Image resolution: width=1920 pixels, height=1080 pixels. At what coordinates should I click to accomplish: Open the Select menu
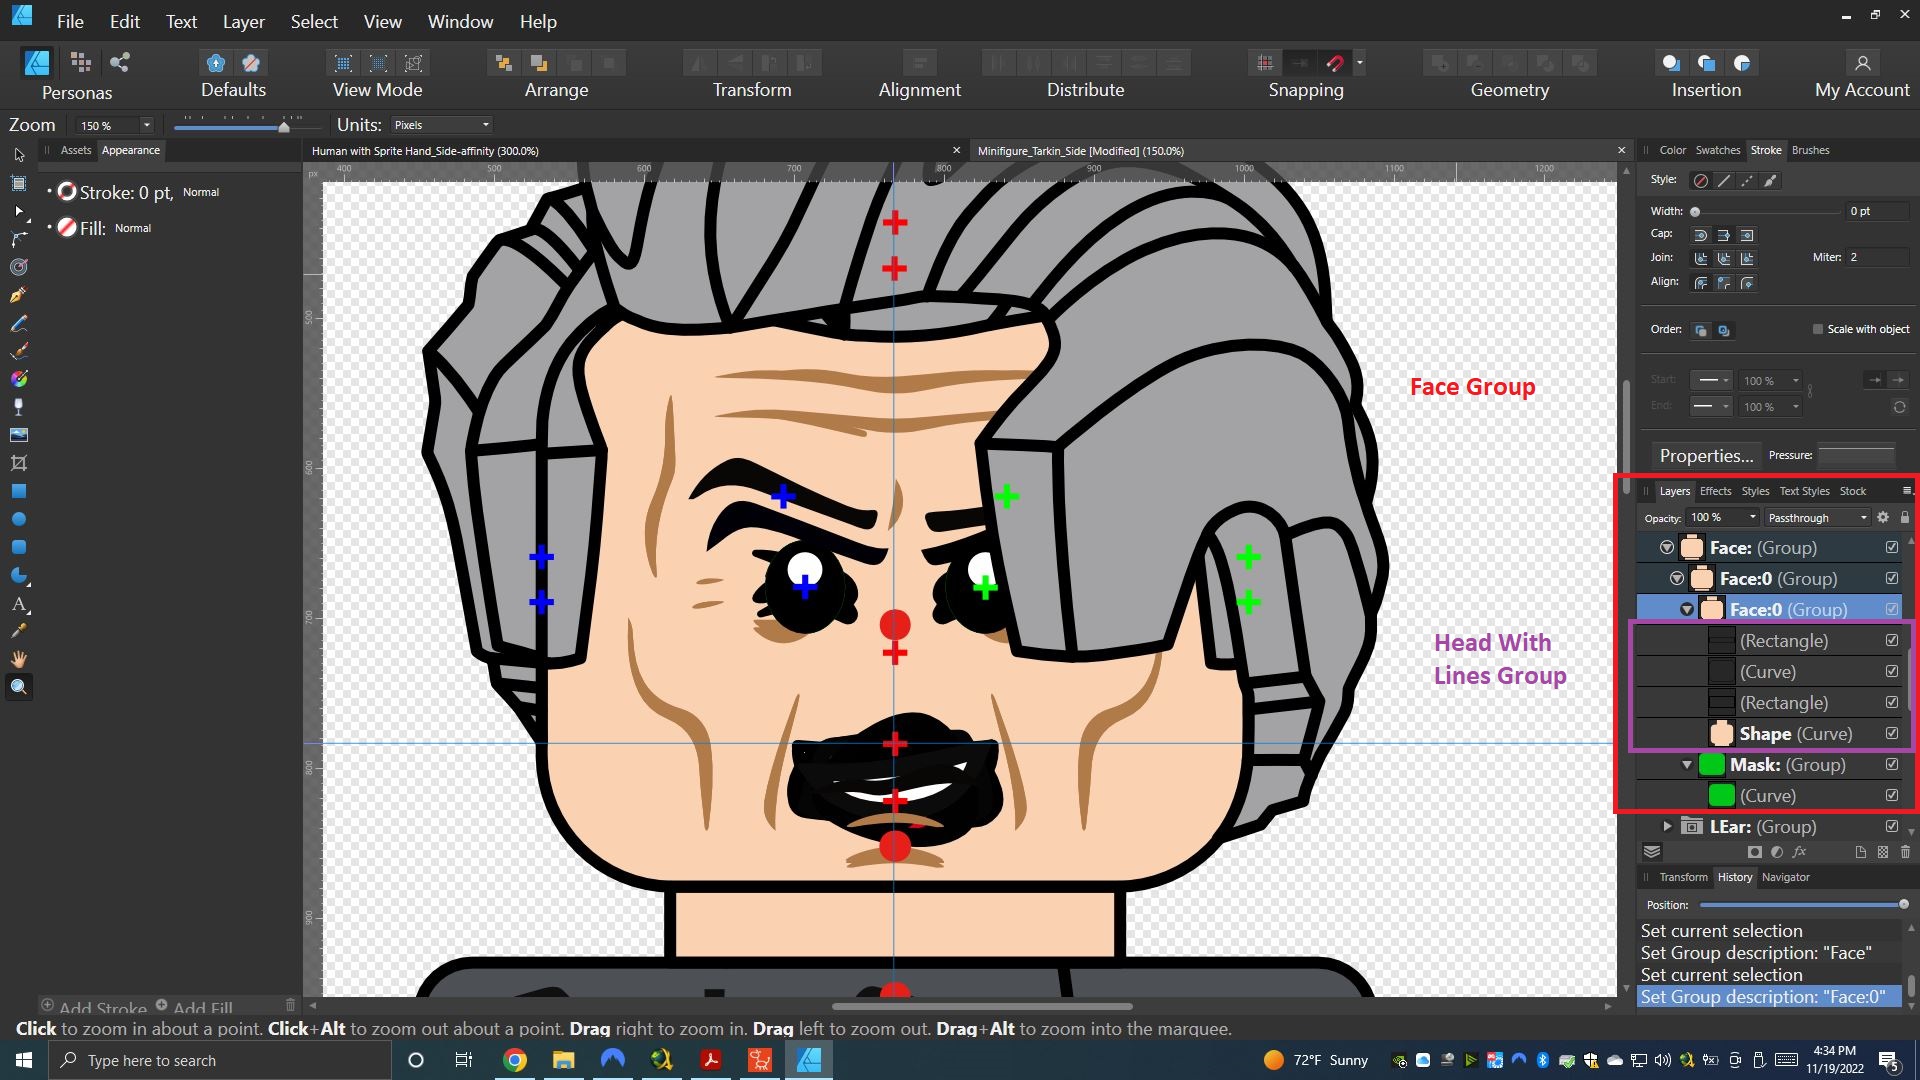(x=314, y=21)
